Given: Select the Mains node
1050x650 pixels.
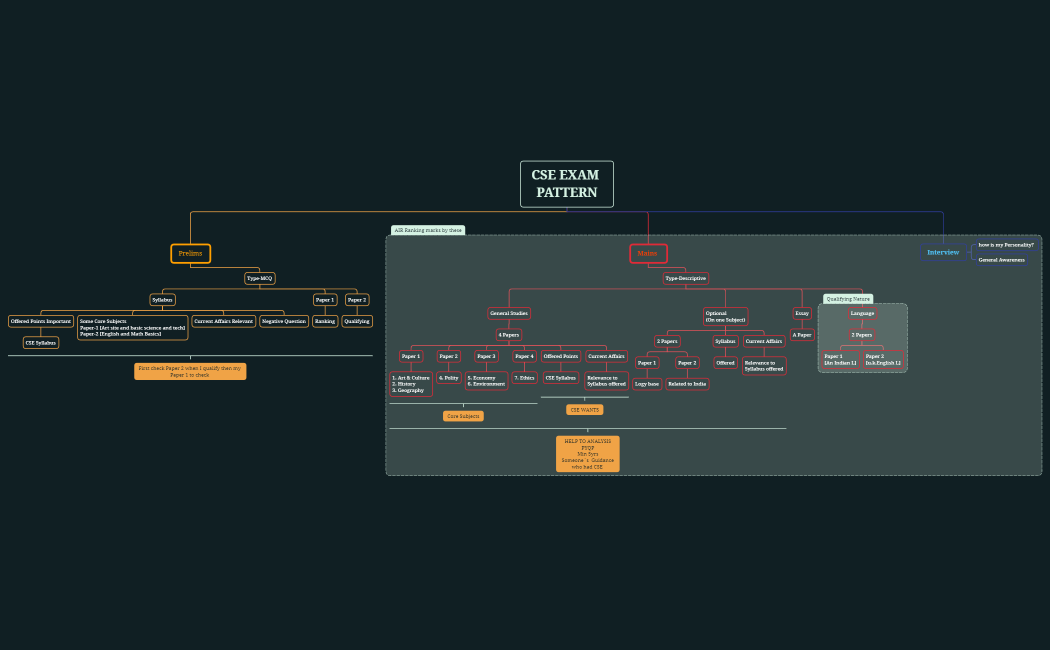Looking at the screenshot, I should (648, 253).
